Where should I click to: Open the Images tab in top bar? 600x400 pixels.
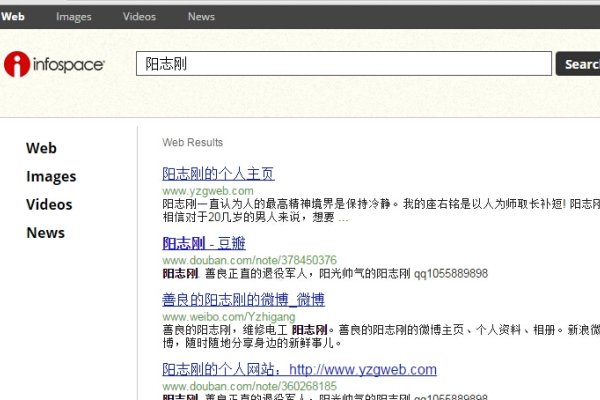tap(73, 17)
